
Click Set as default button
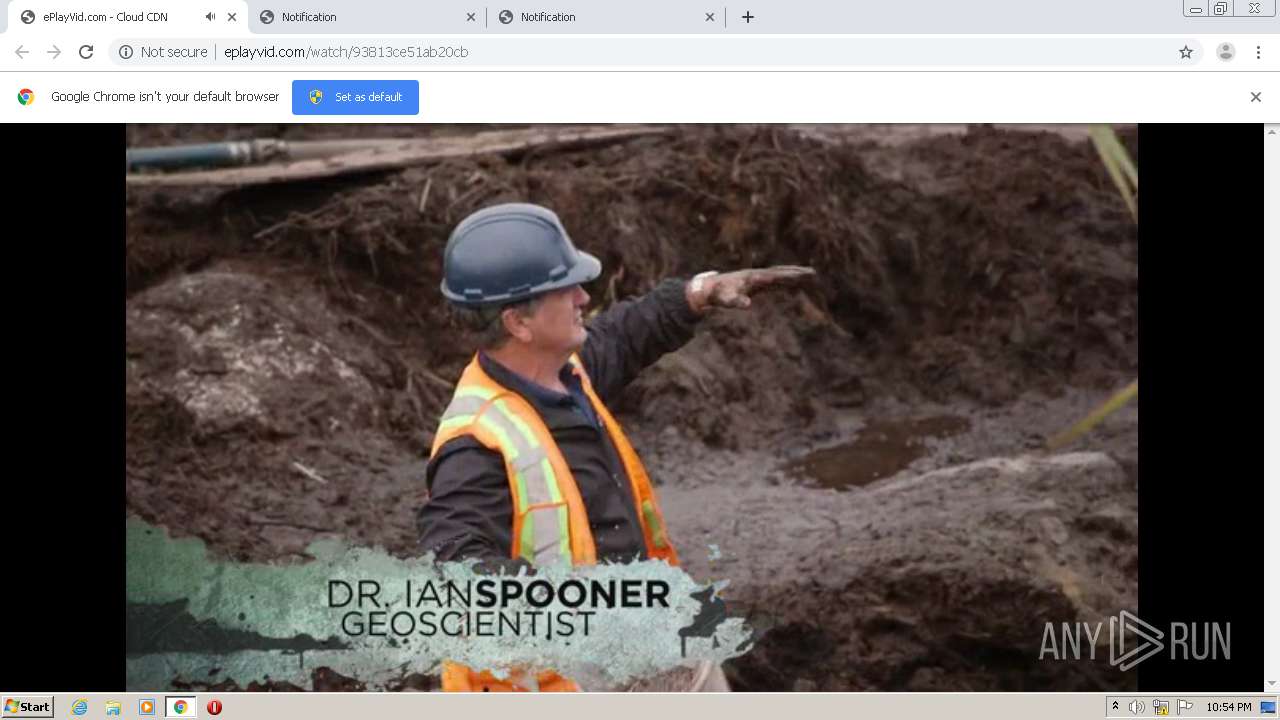click(x=355, y=97)
